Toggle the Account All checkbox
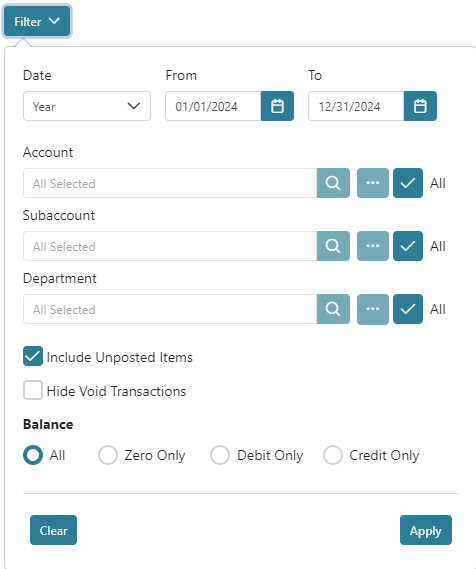 (x=408, y=183)
